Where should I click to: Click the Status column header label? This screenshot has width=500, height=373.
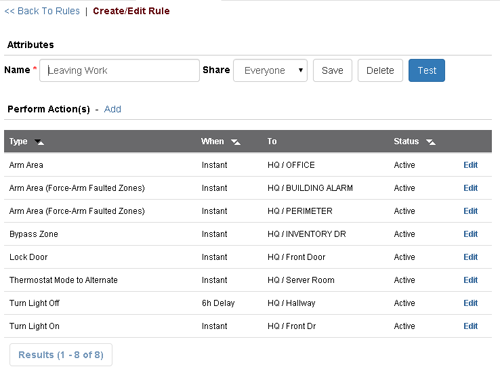[406, 141]
